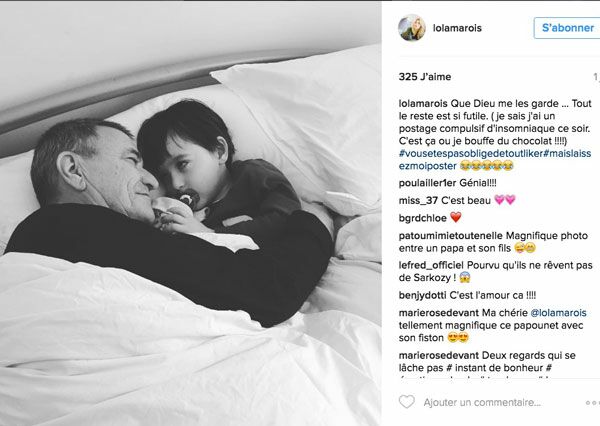Open the @lolamarois mention in comment
The width and height of the screenshot is (600, 426).
click(558, 313)
